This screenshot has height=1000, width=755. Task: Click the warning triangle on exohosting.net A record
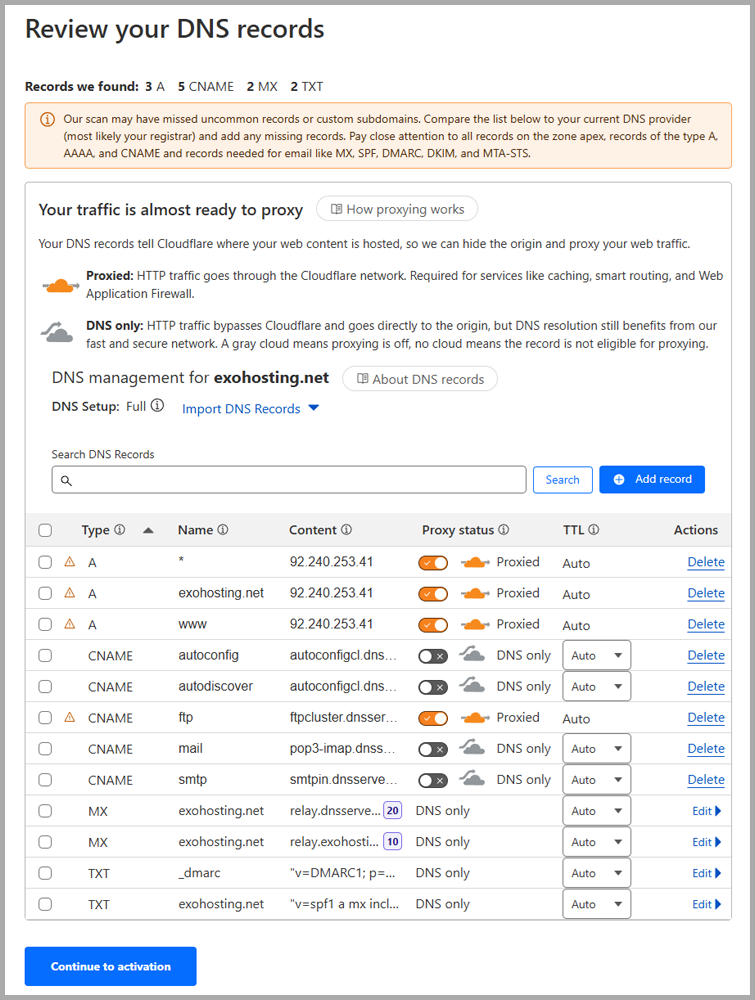70,593
